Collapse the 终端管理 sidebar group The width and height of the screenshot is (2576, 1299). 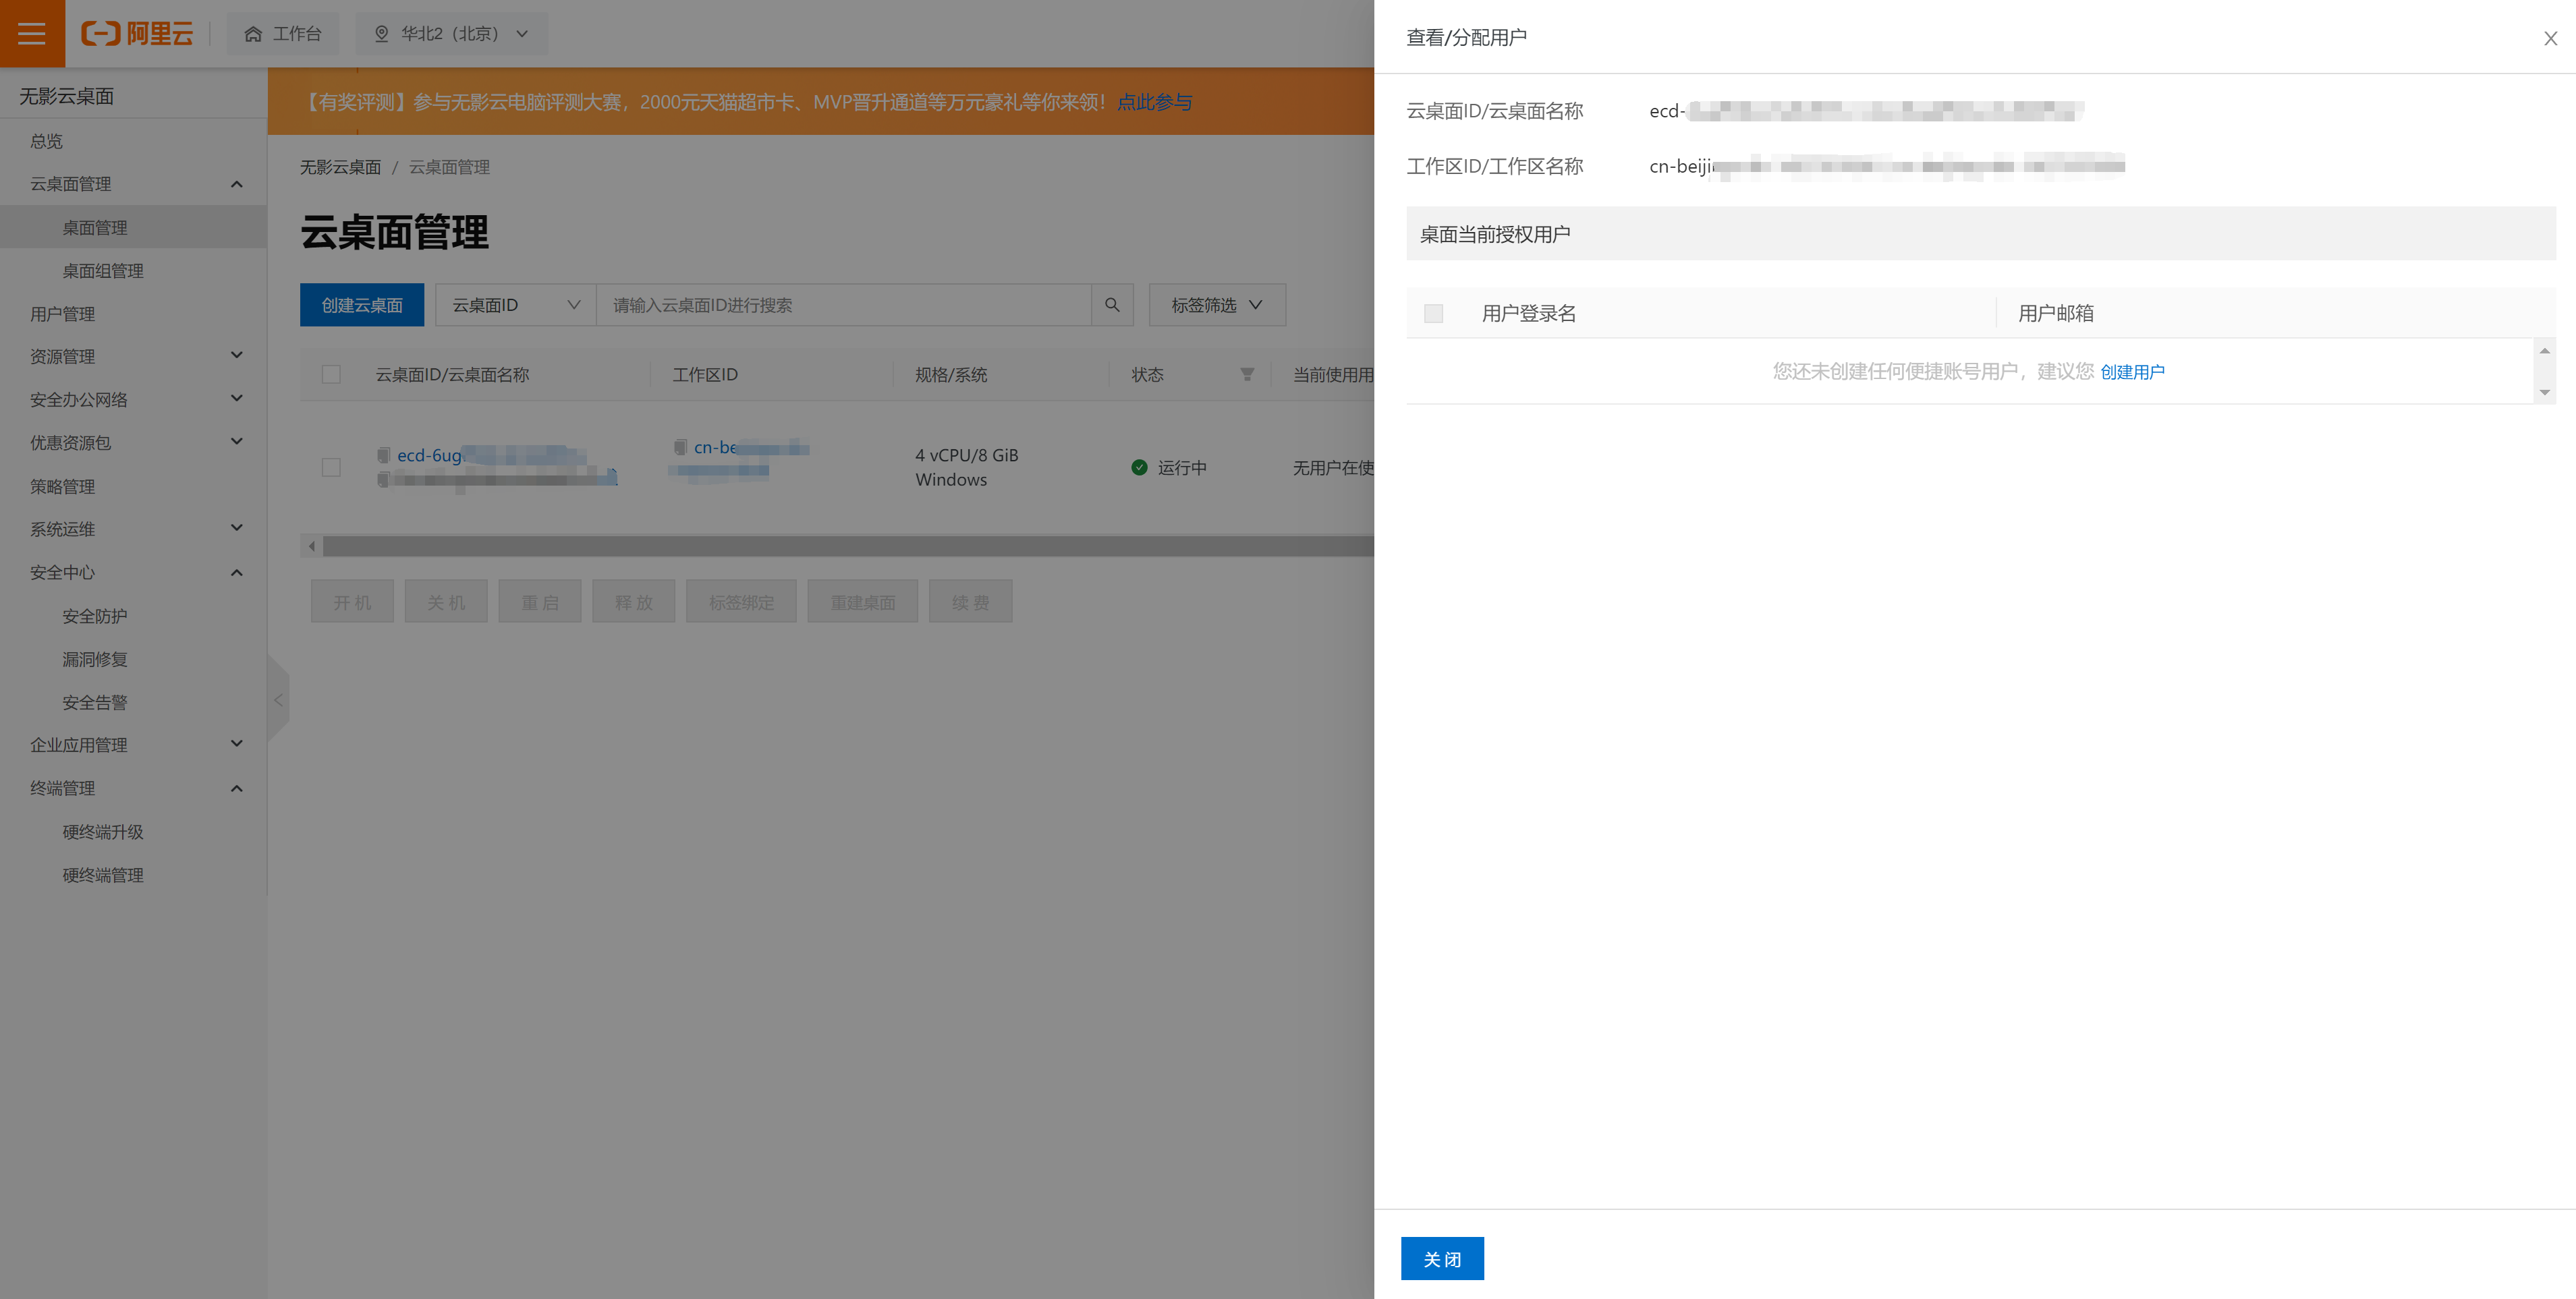(236, 788)
